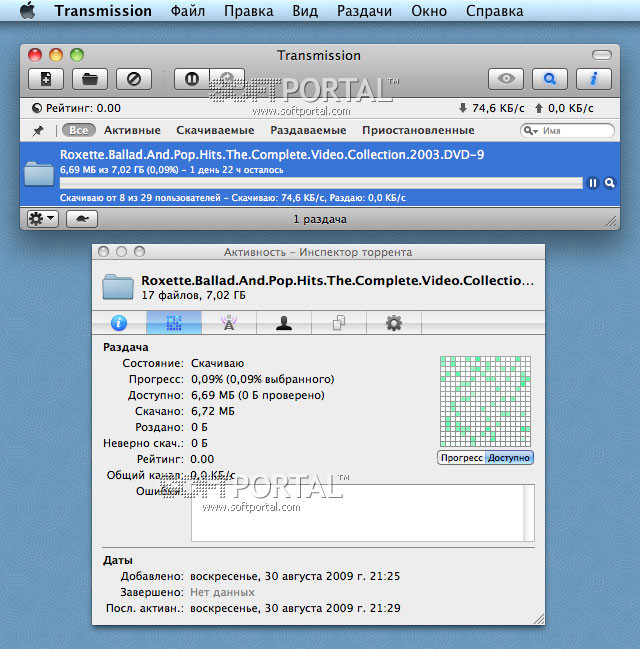Switch to the Peers inspector tab
Image resolution: width=640 pixels, height=649 pixels.
(x=284, y=322)
